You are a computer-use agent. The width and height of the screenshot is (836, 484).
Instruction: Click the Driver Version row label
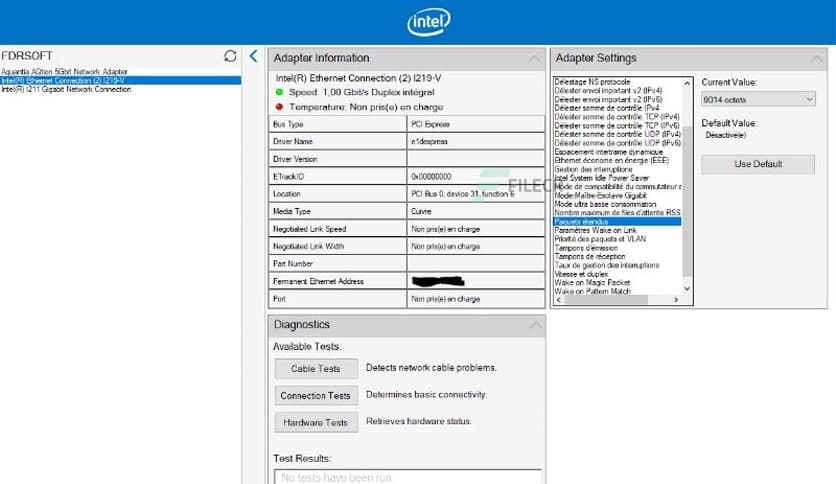[x=295, y=159]
